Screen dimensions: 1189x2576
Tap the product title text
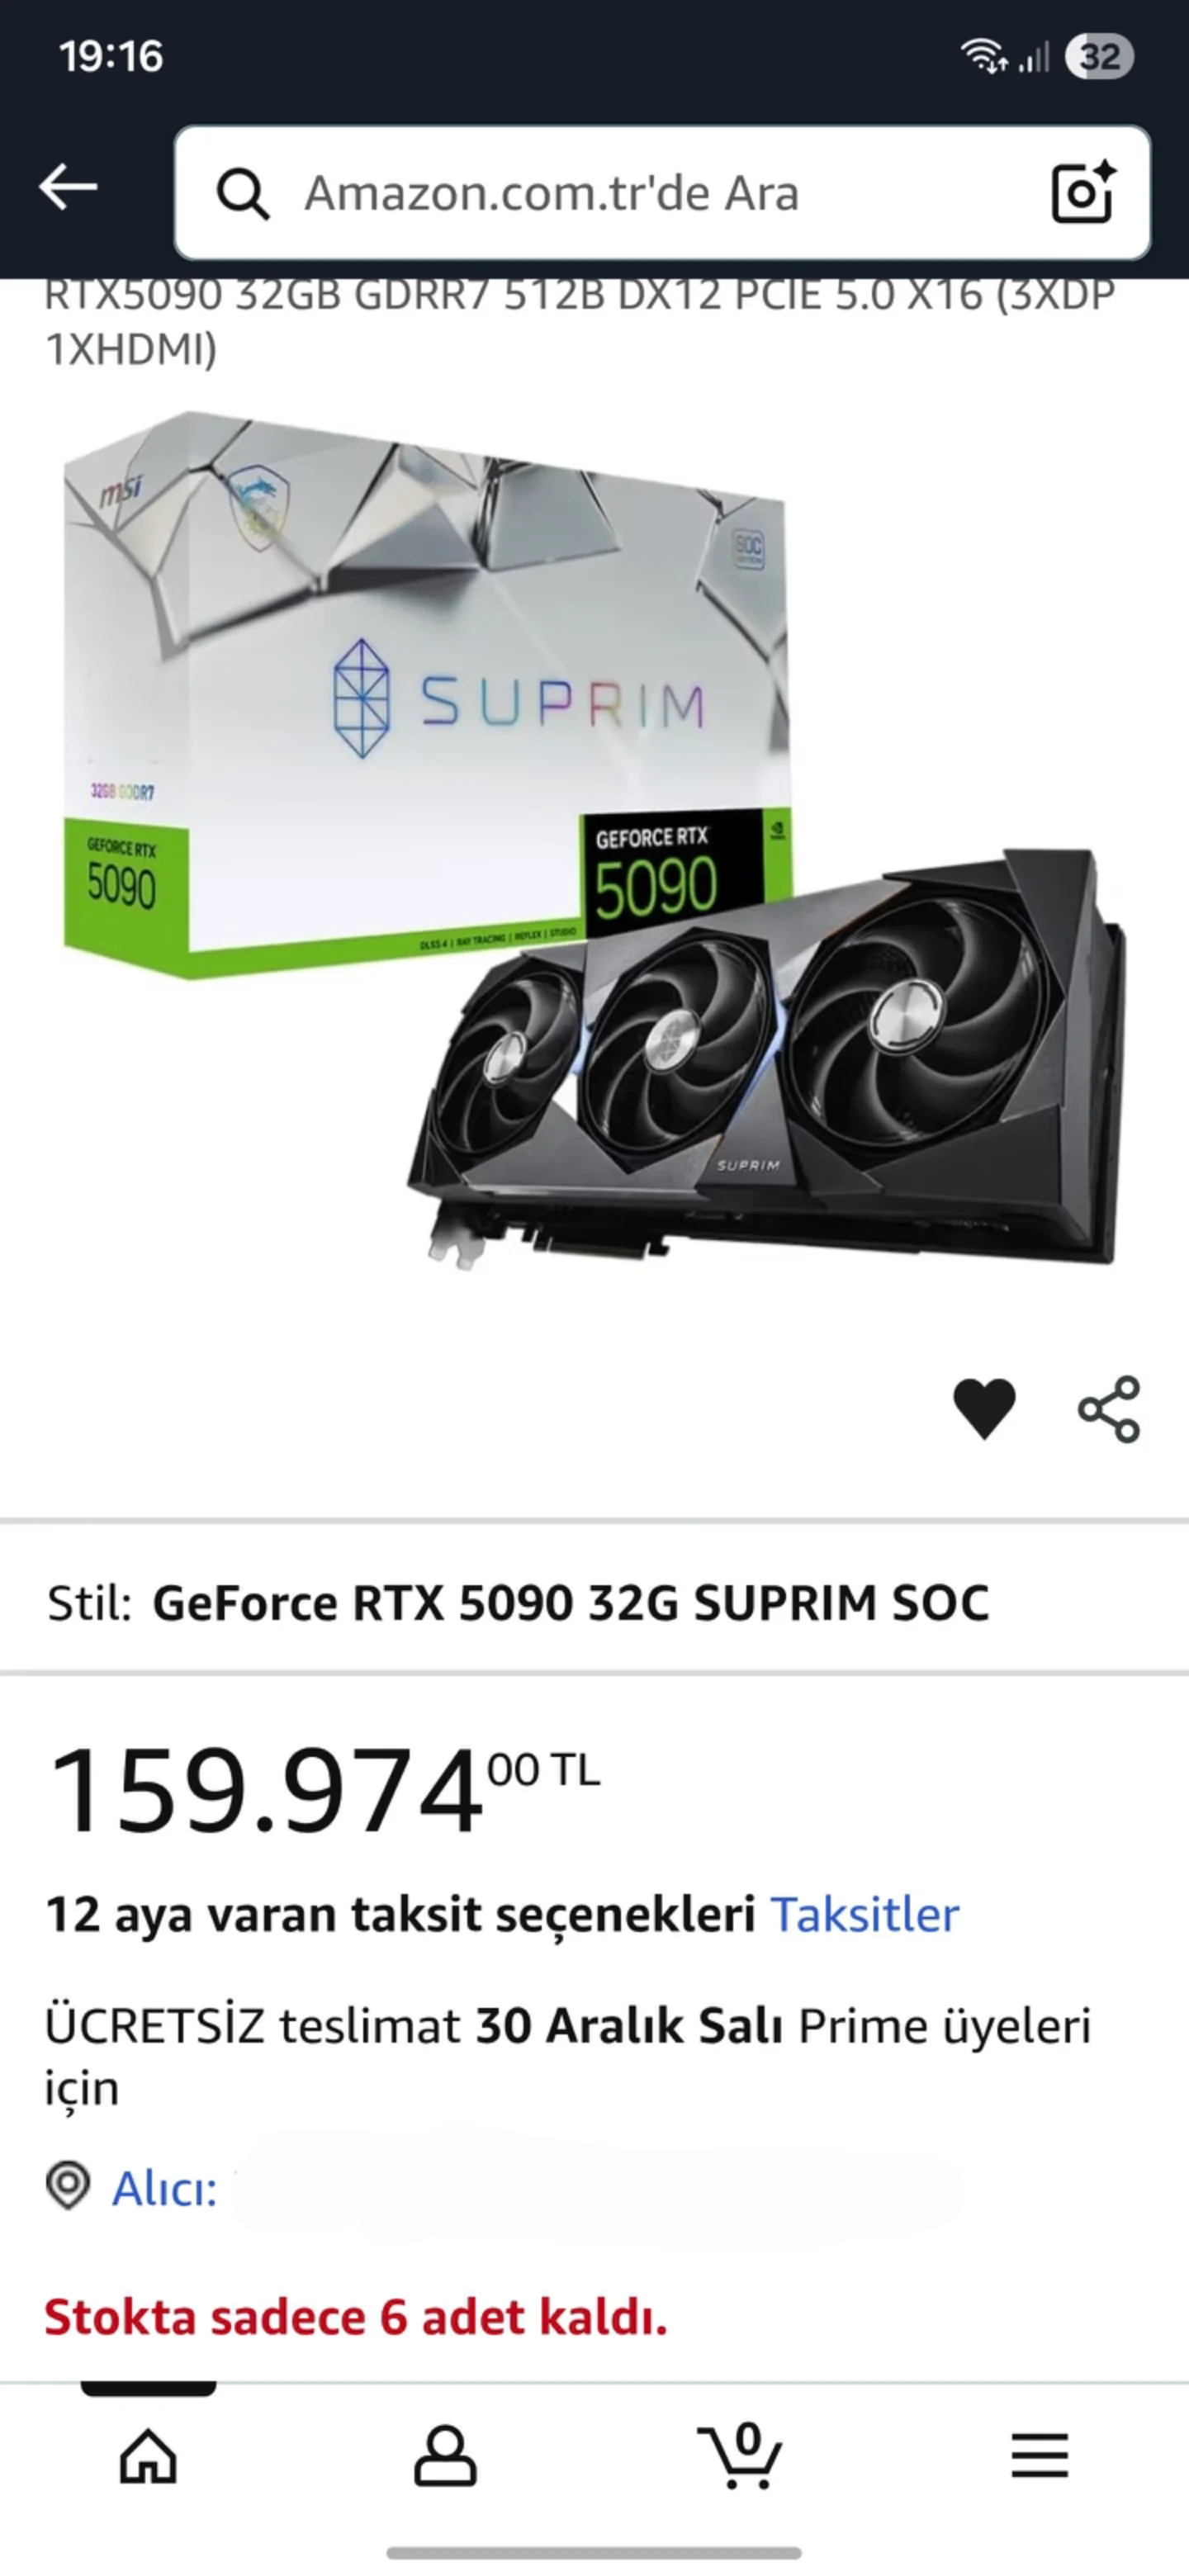pyautogui.click(x=580, y=322)
